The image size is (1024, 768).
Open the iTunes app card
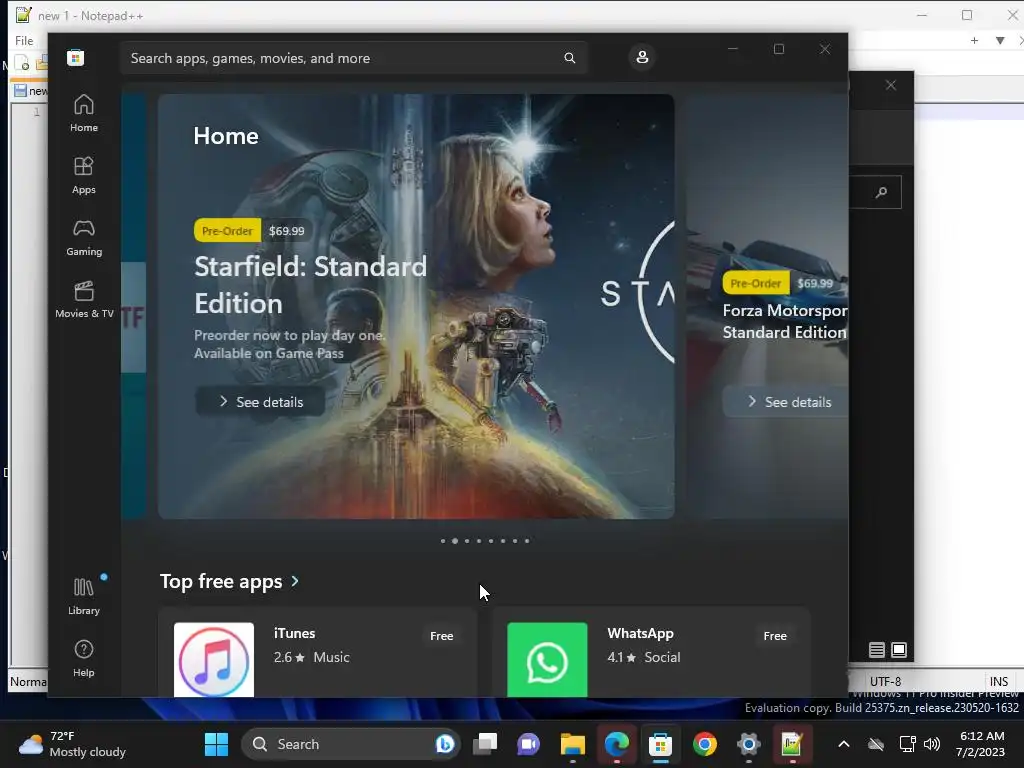[x=317, y=652]
